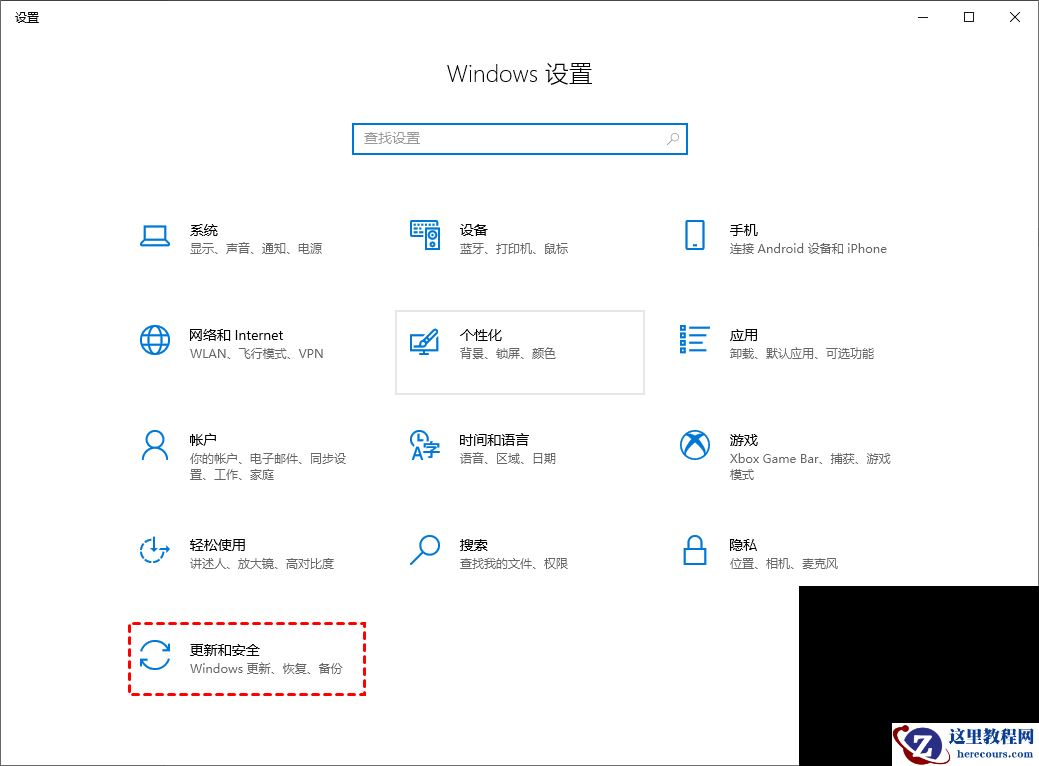Click the 网络和 Internet globe icon
The image size is (1039, 766).
click(x=154, y=341)
